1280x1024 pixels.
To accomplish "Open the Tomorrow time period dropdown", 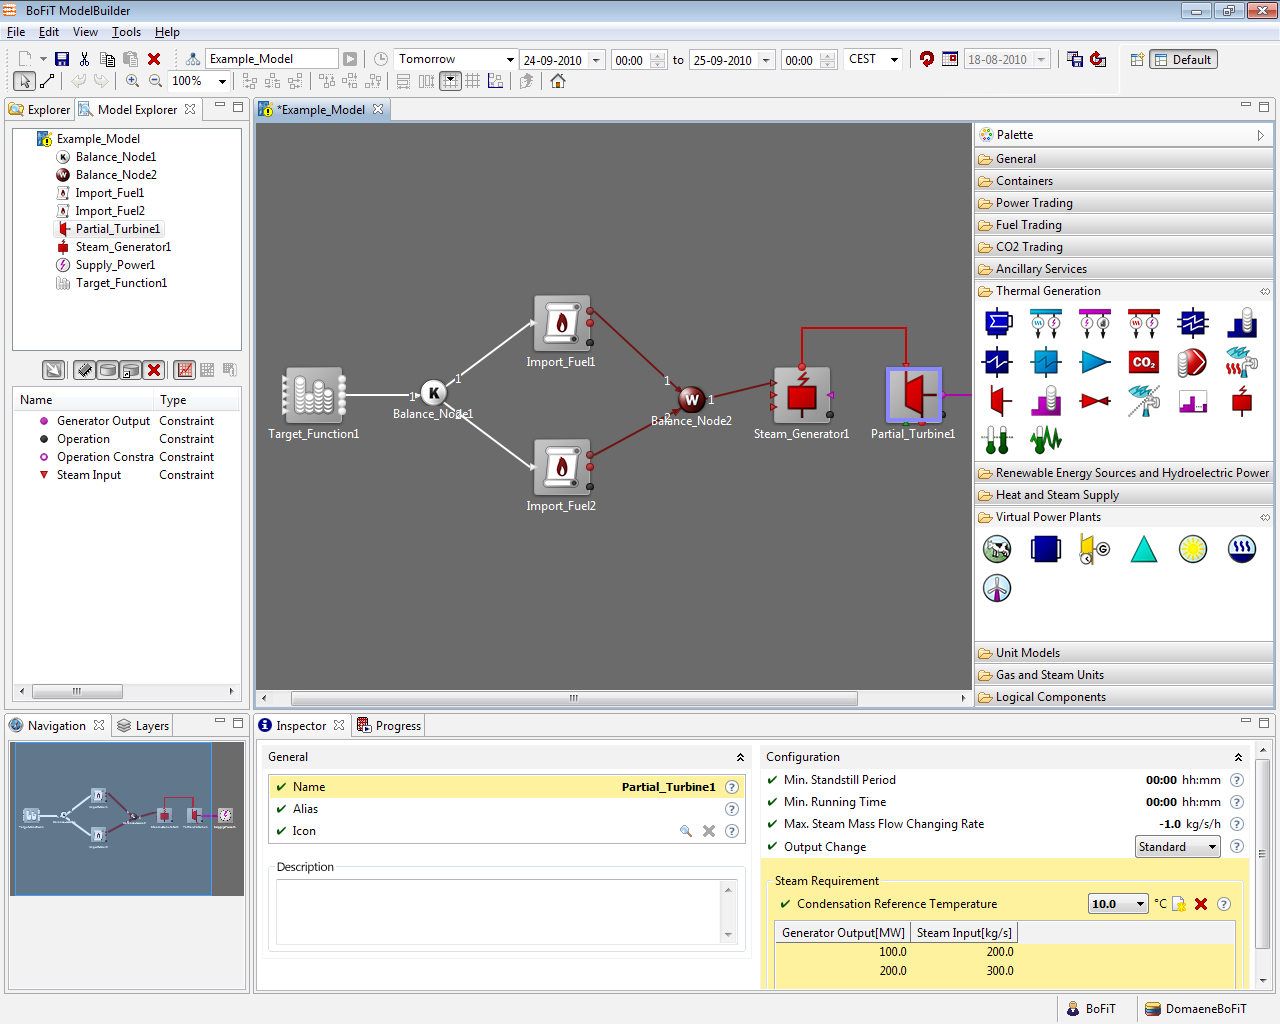I will click(x=510, y=60).
